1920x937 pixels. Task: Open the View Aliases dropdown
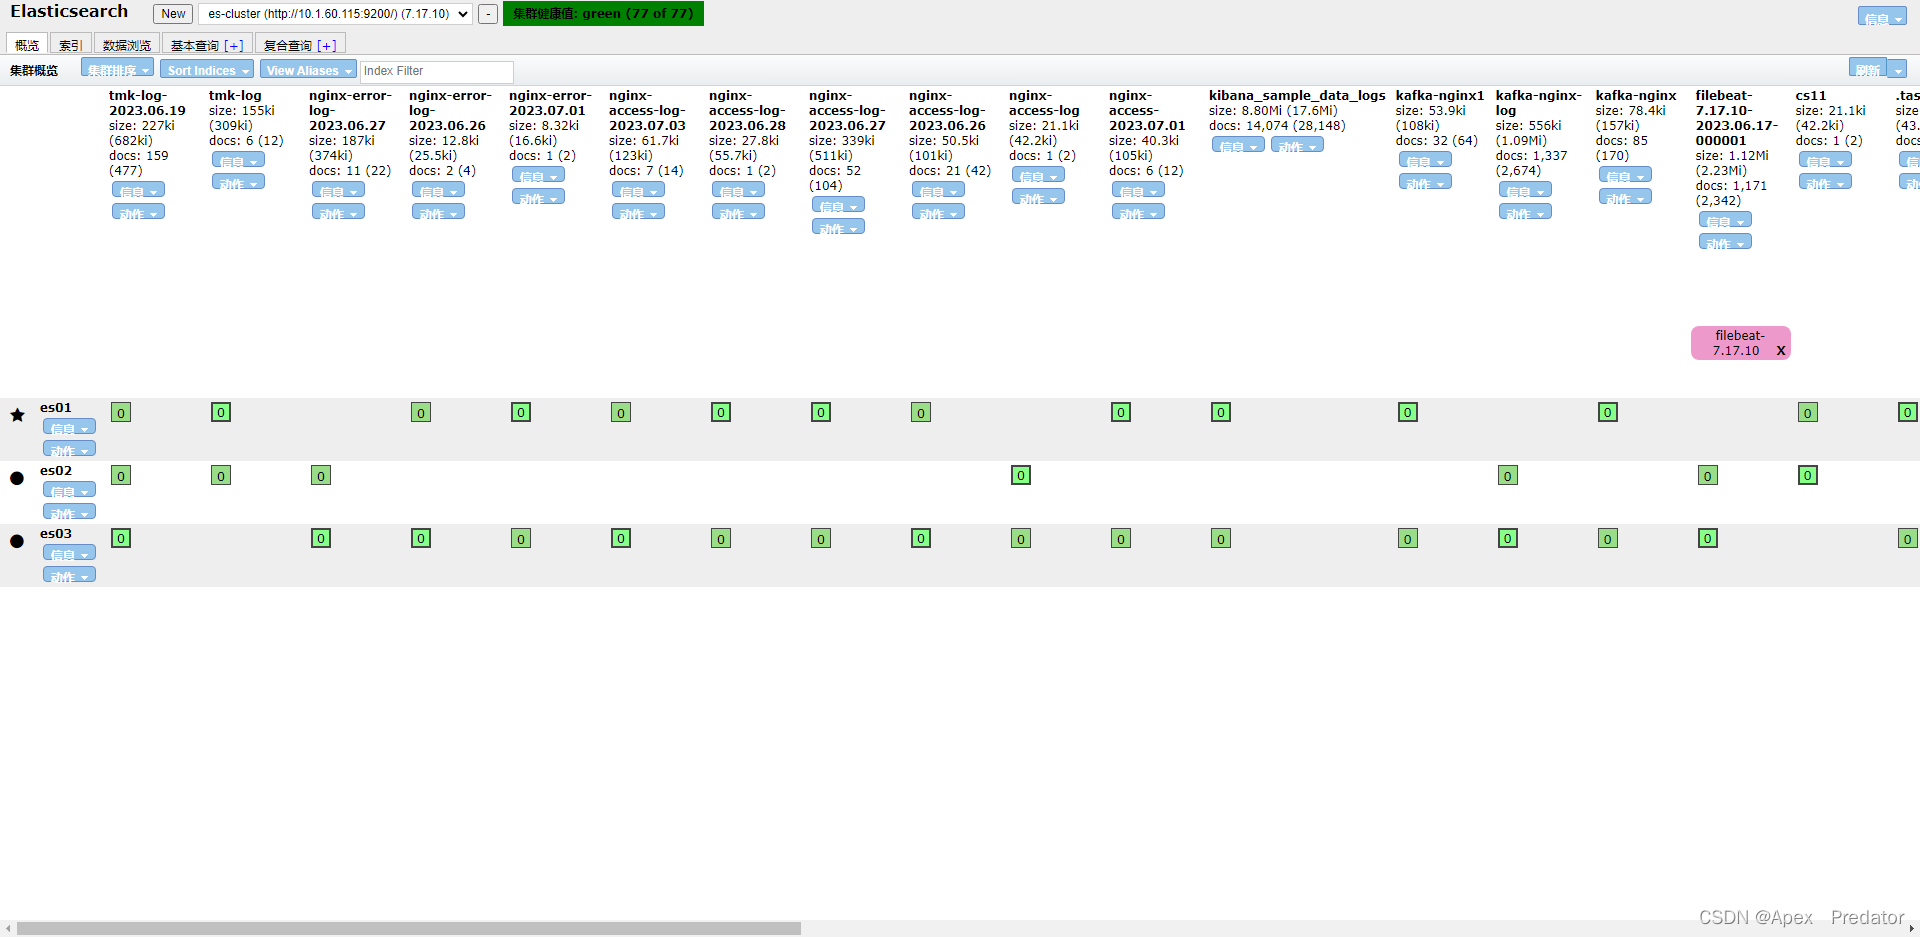pyautogui.click(x=309, y=69)
